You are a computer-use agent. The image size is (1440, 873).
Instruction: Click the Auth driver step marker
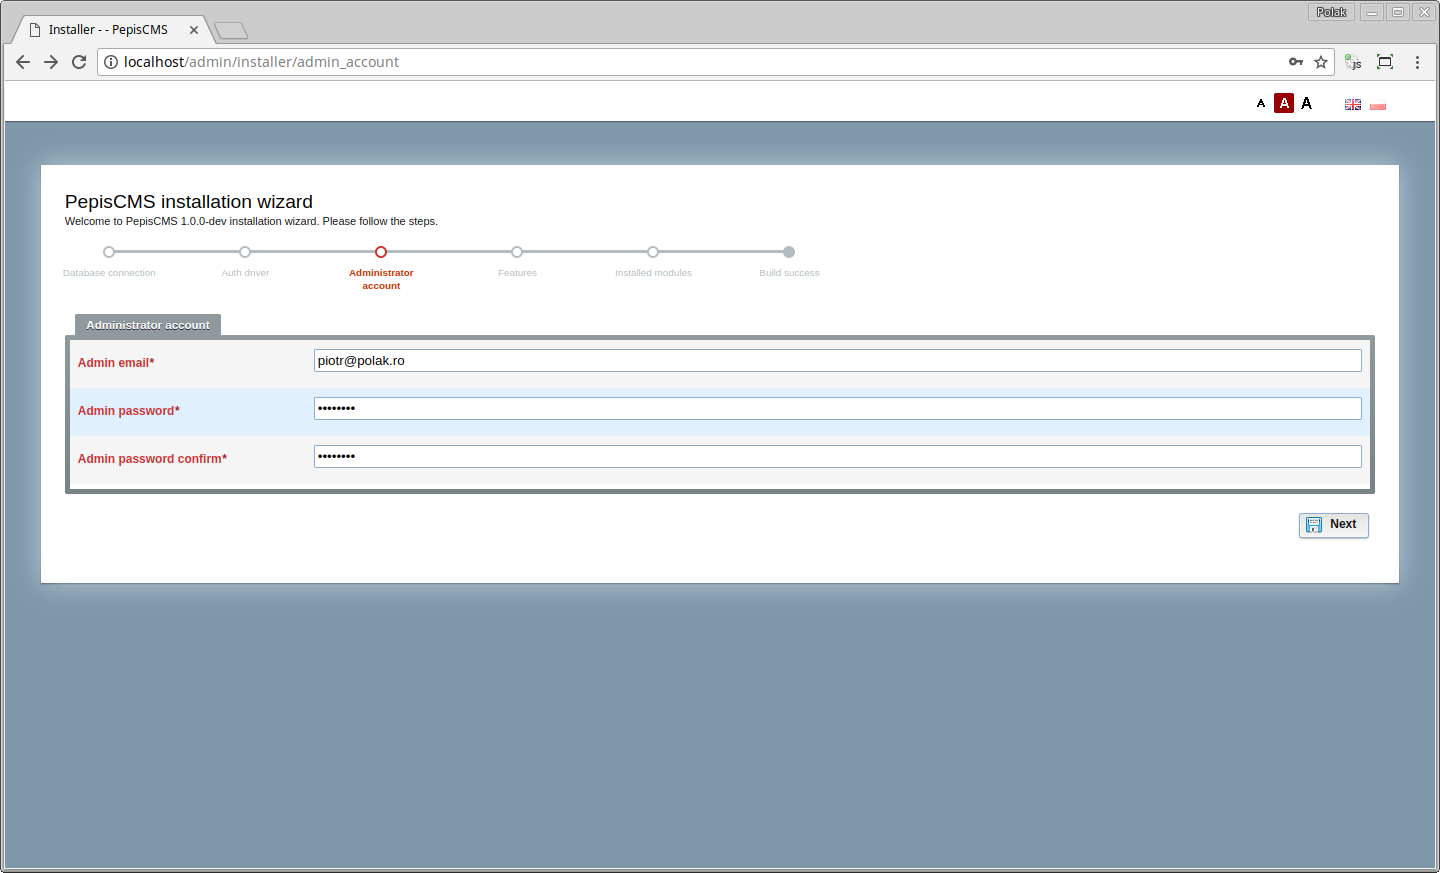[x=245, y=252]
